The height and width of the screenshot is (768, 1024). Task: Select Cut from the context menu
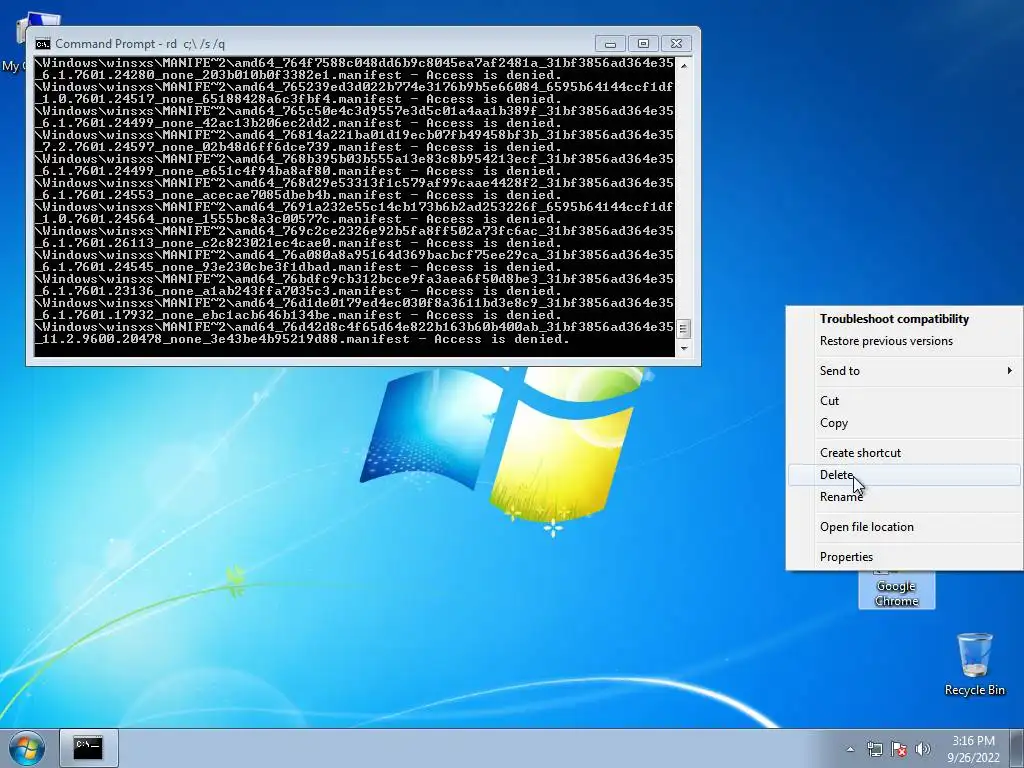904,400
